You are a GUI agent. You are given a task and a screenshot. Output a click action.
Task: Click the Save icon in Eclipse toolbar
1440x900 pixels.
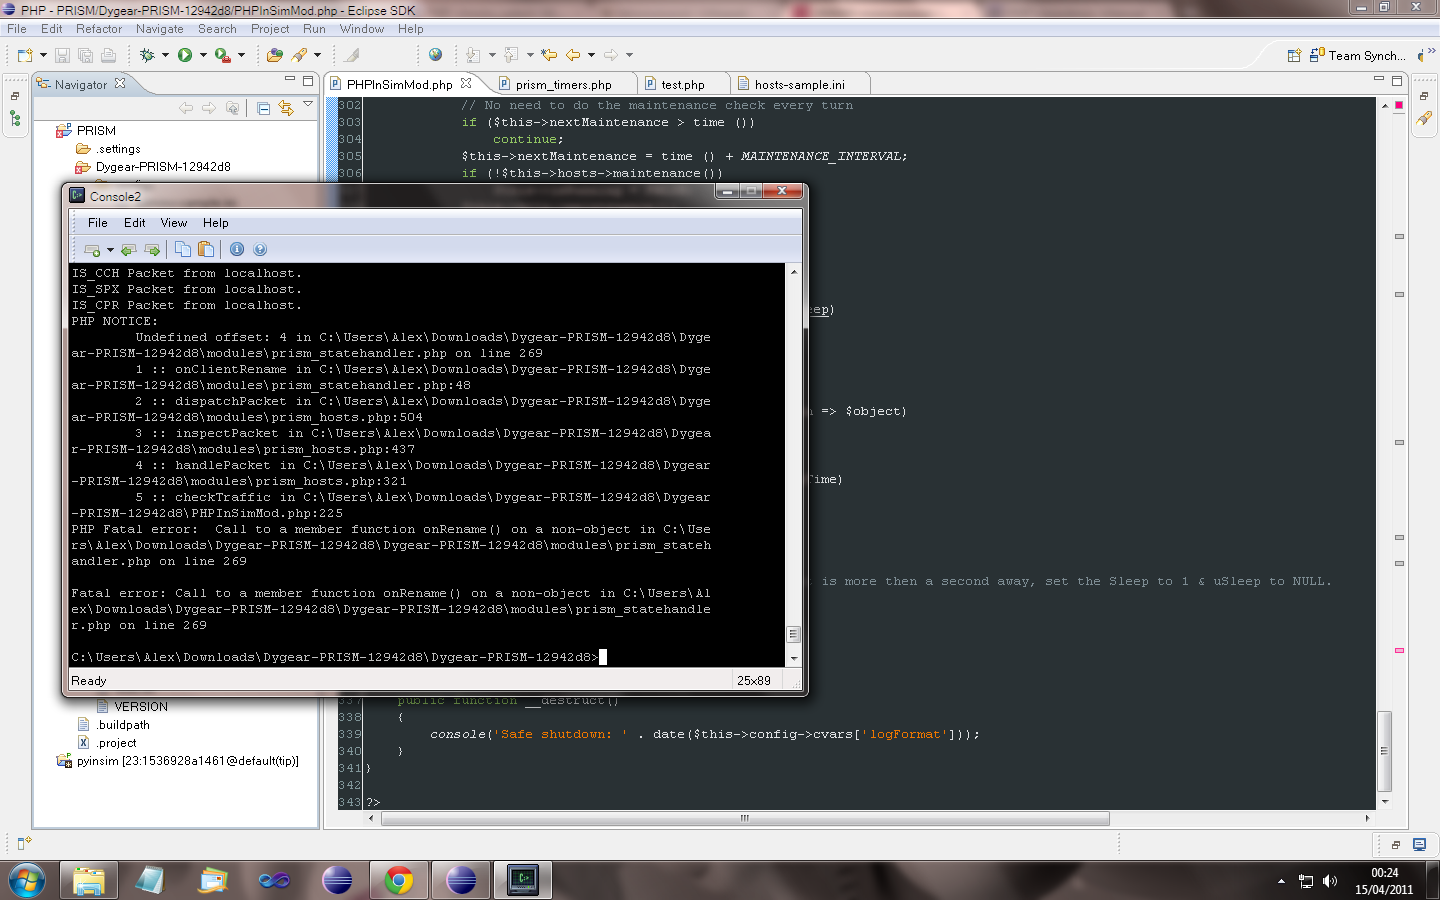pyautogui.click(x=62, y=55)
